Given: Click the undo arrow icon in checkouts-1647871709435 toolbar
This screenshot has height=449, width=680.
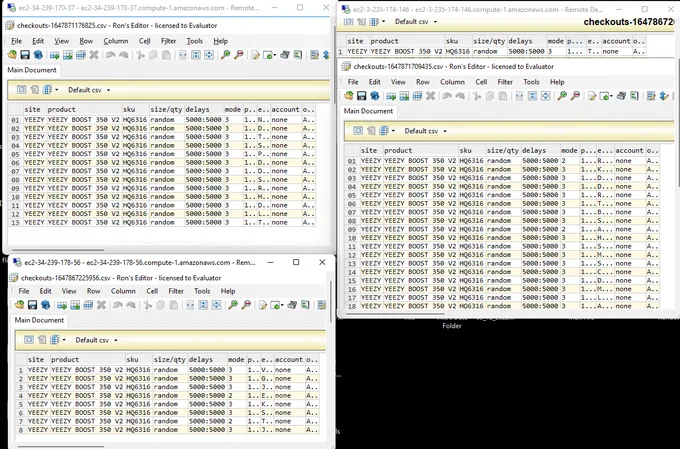Looking at the screenshot, I should (x=447, y=96).
